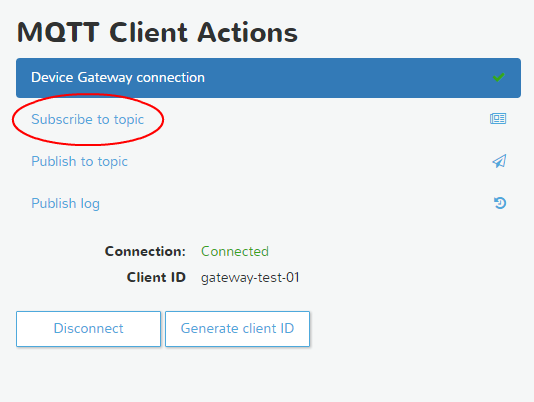Image resolution: width=534 pixels, height=402 pixels.
Task: Open Publish to topic
Action: coord(79,161)
